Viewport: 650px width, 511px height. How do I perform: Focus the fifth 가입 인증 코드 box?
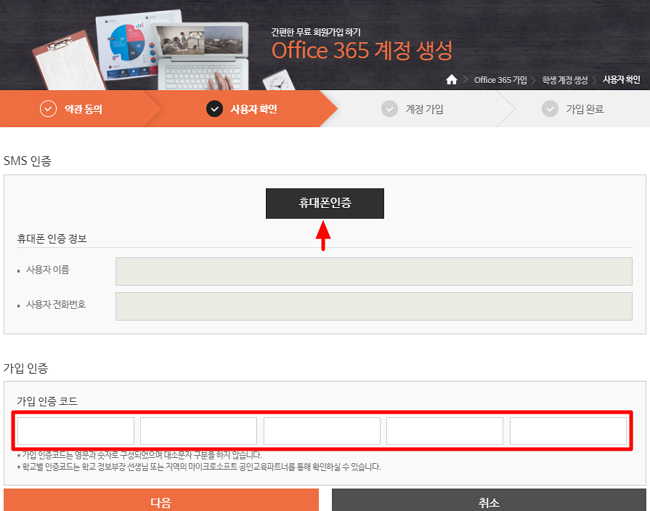pyautogui.click(x=568, y=431)
